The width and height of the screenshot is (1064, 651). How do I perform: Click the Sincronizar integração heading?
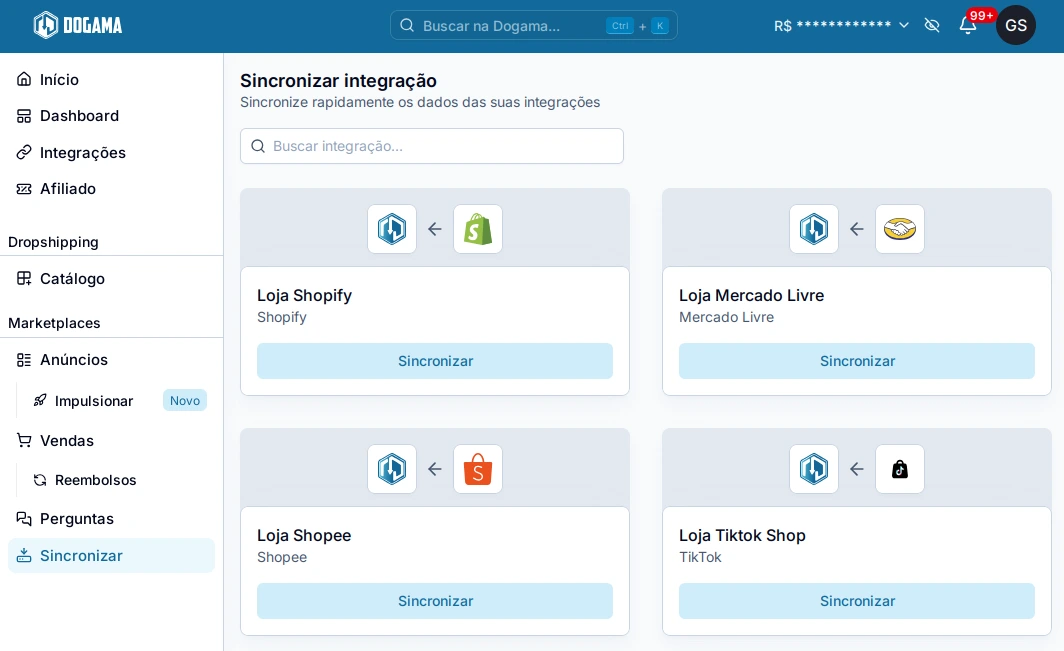(339, 81)
